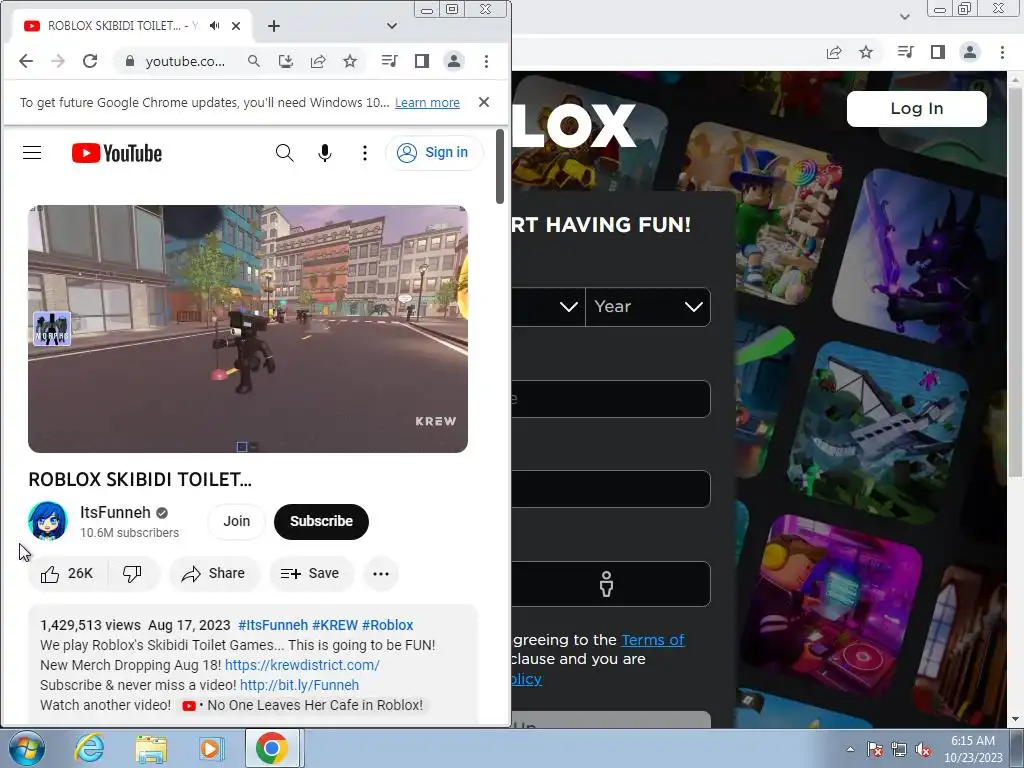Close the ROBLOX SKIBIDI TOILET tab

(236, 25)
